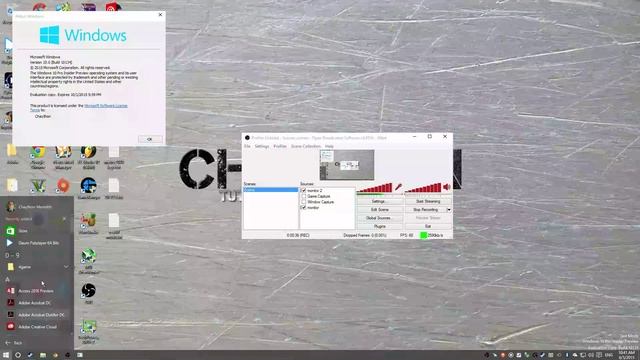Viewport: 640px width, 360px height.
Task: Open the Microsoft Software License Terms link
Action: pyautogui.click(x=80, y=108)
